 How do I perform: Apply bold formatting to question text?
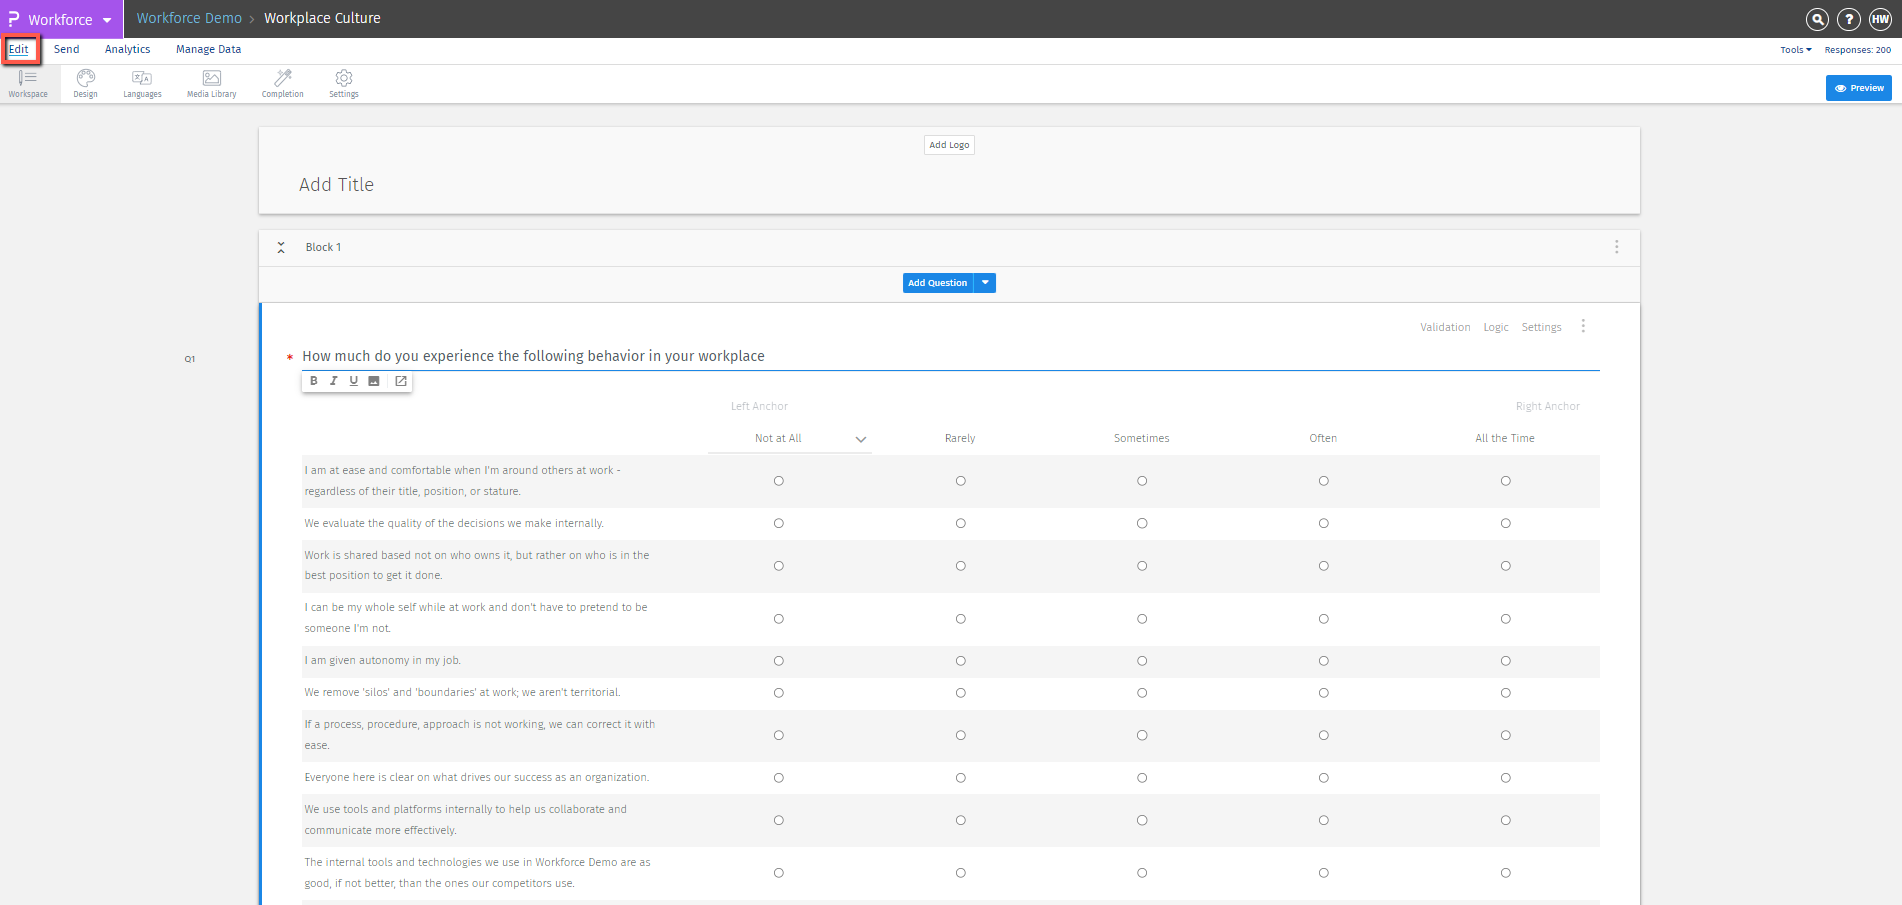(314, 381)
